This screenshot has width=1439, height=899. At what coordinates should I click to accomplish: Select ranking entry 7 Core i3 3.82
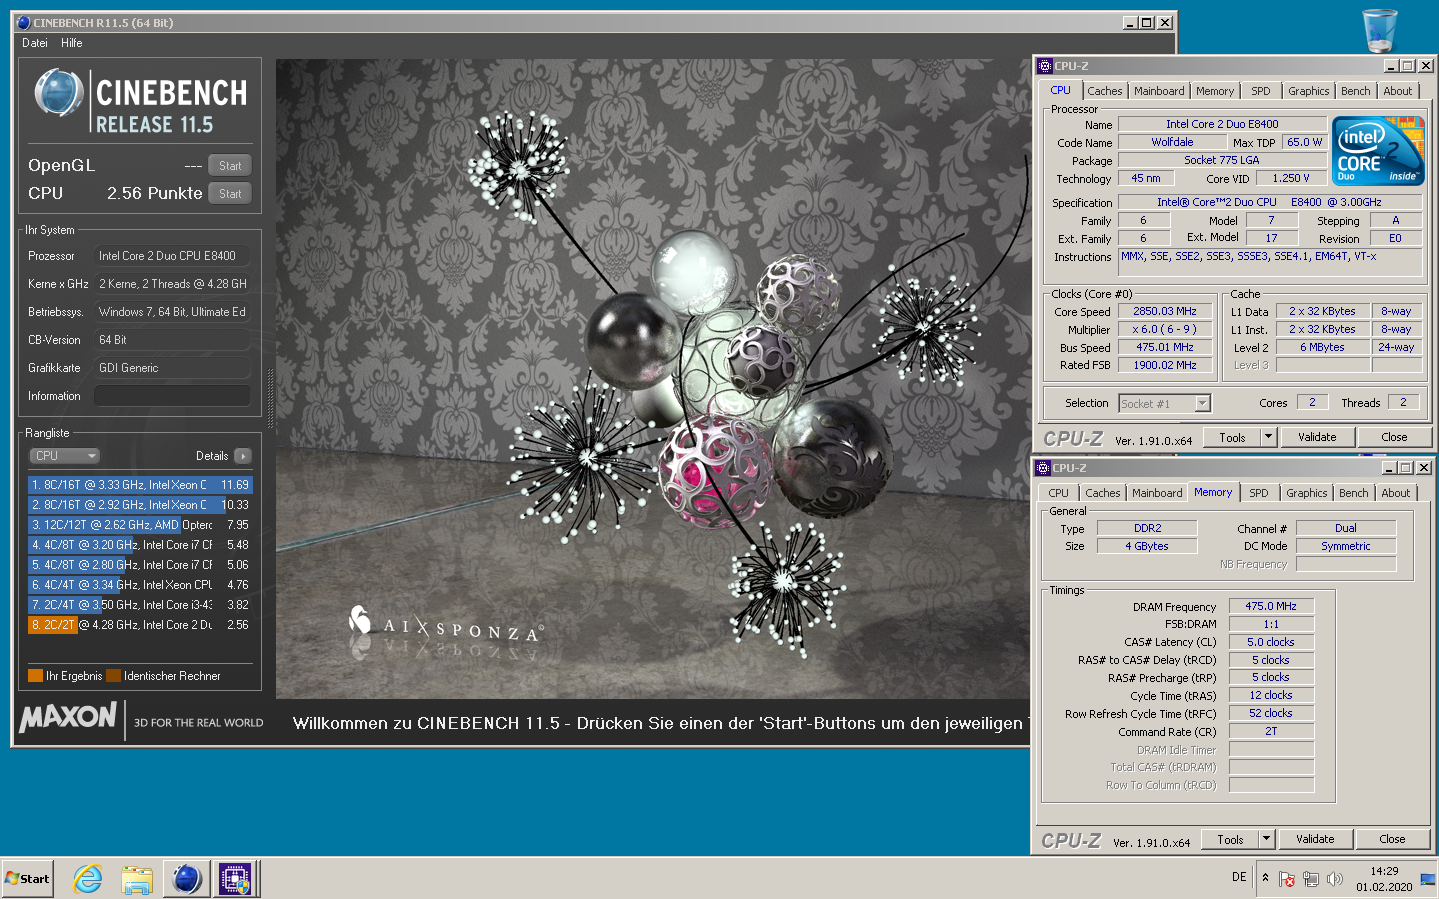[x=140, y=605]
